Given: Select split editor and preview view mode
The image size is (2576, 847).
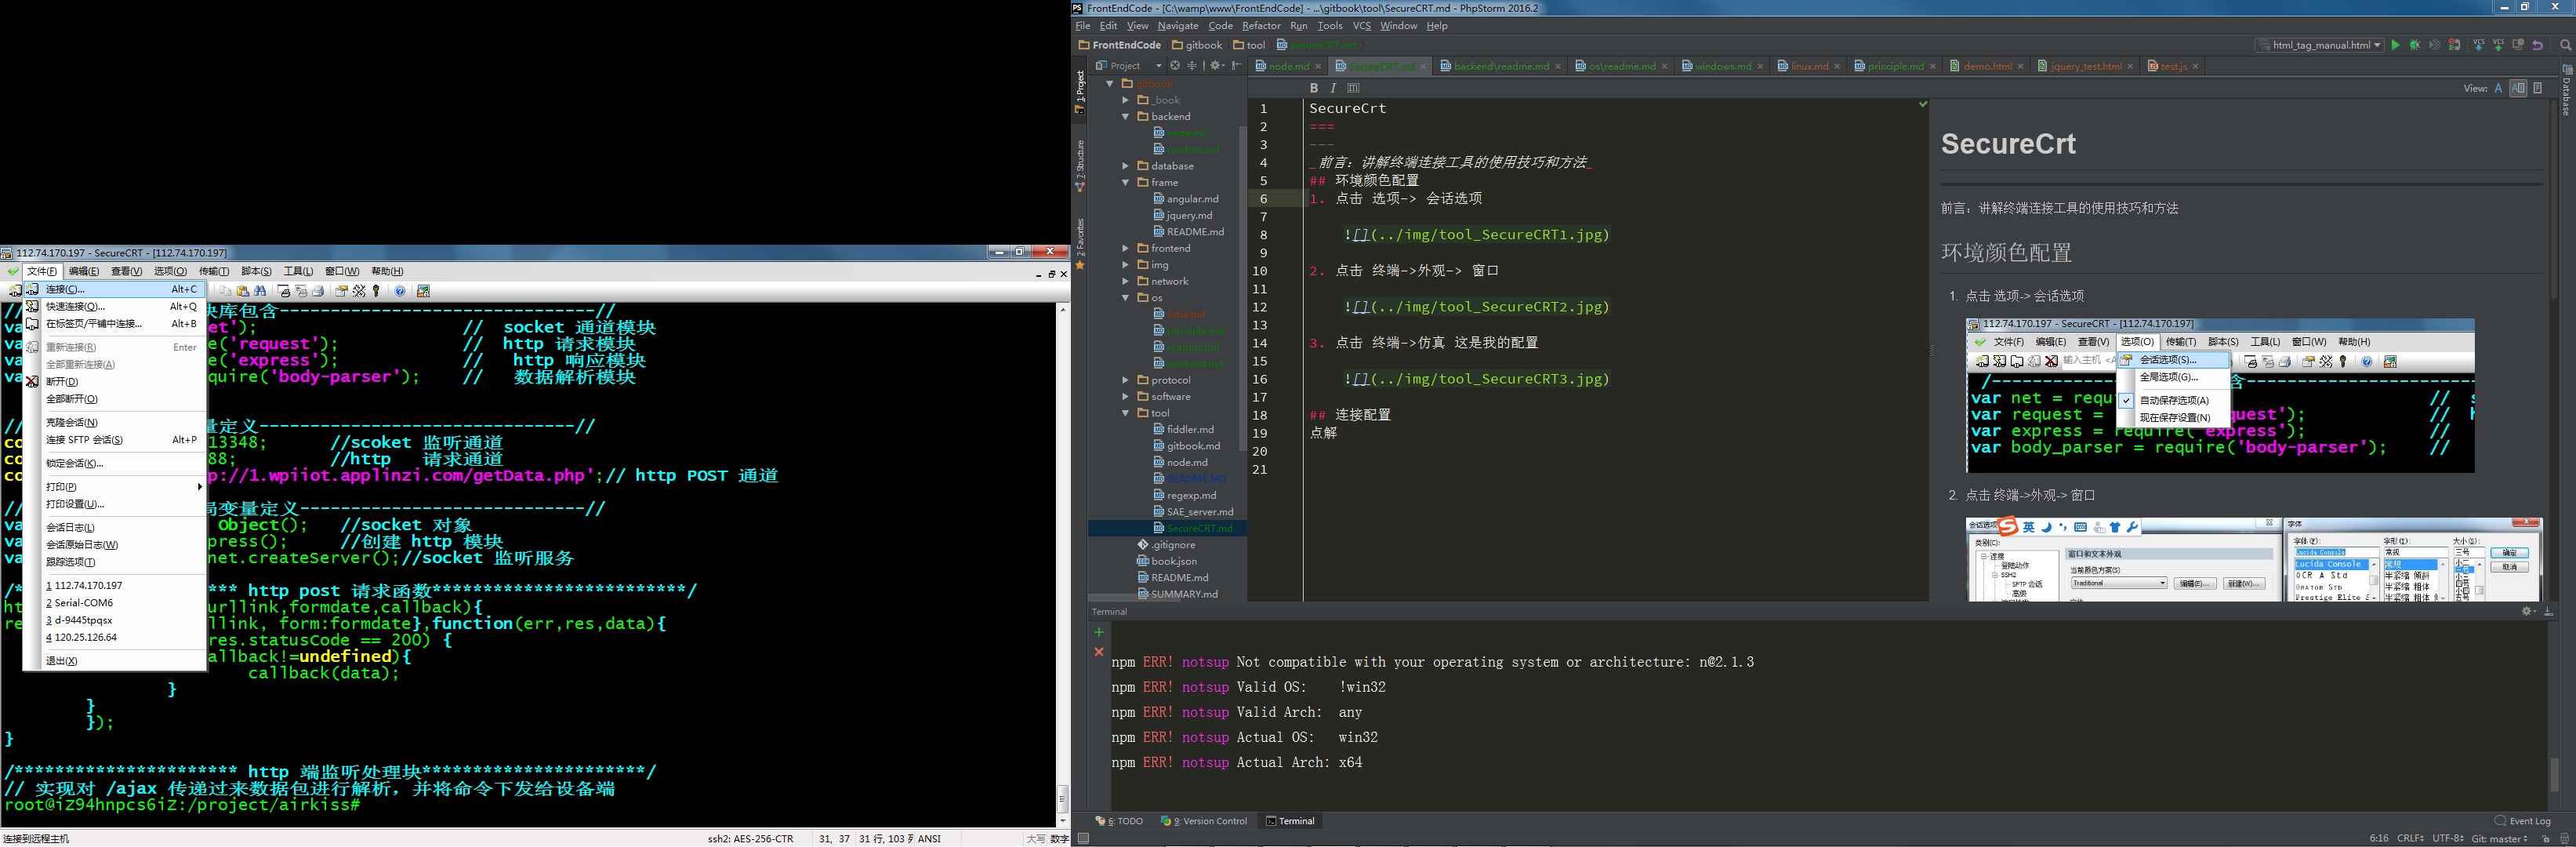Looking at the screenshot, I should (x=2518, y=88).
